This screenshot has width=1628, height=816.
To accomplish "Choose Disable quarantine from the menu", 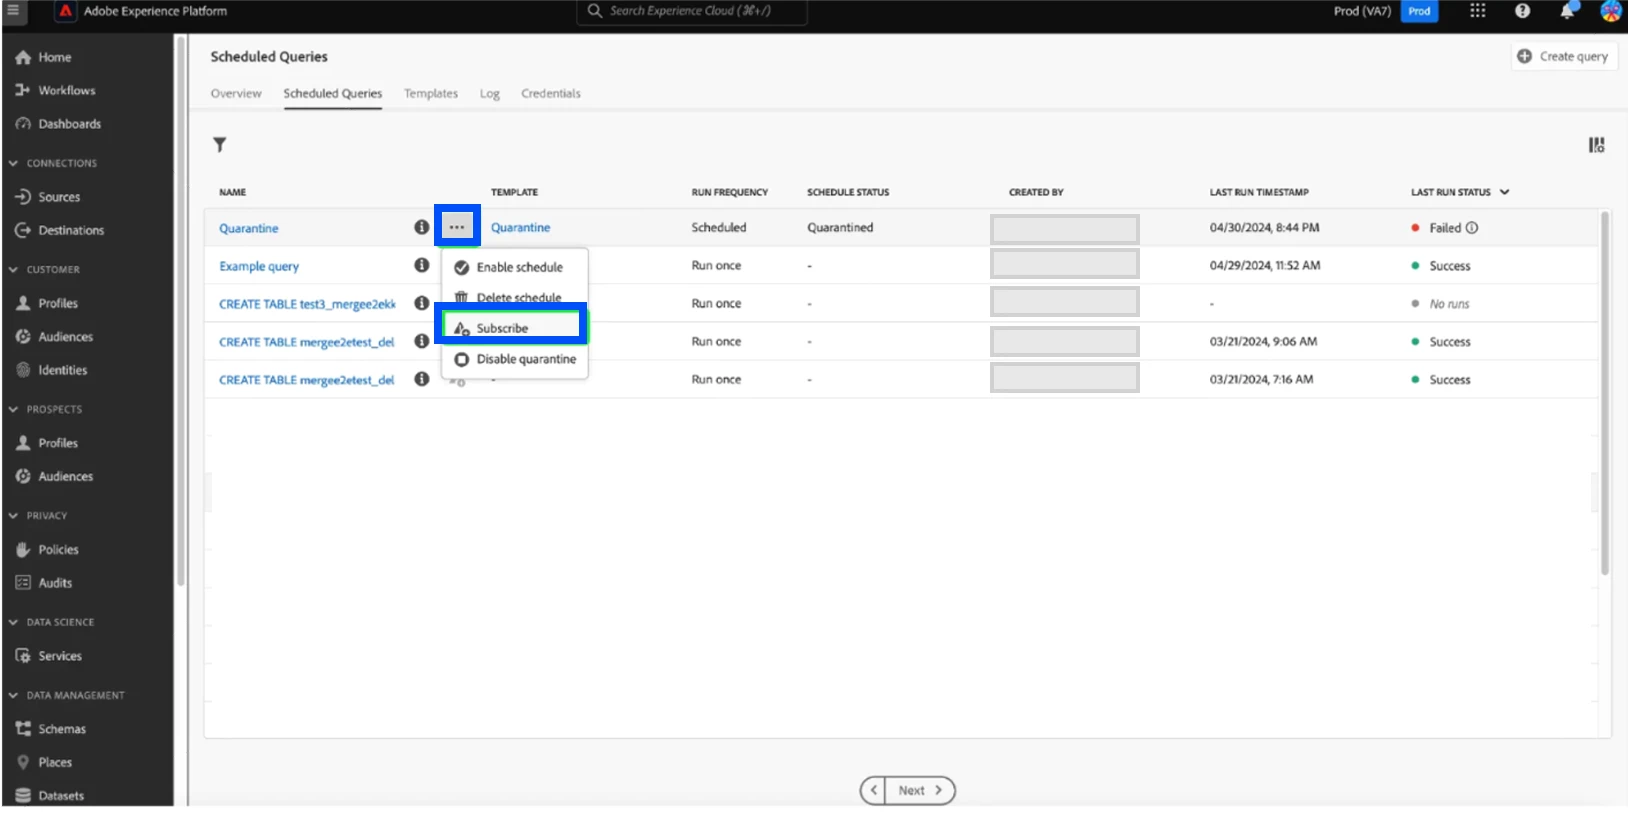I will (x=515, y=359).
